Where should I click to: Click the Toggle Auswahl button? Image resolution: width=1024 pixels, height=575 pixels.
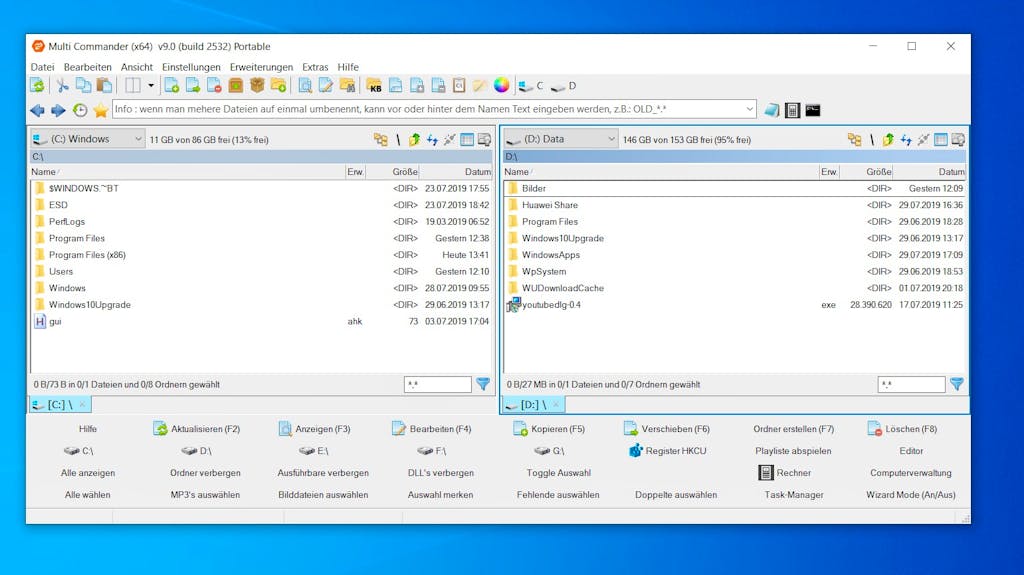click(x=558, y=472)
